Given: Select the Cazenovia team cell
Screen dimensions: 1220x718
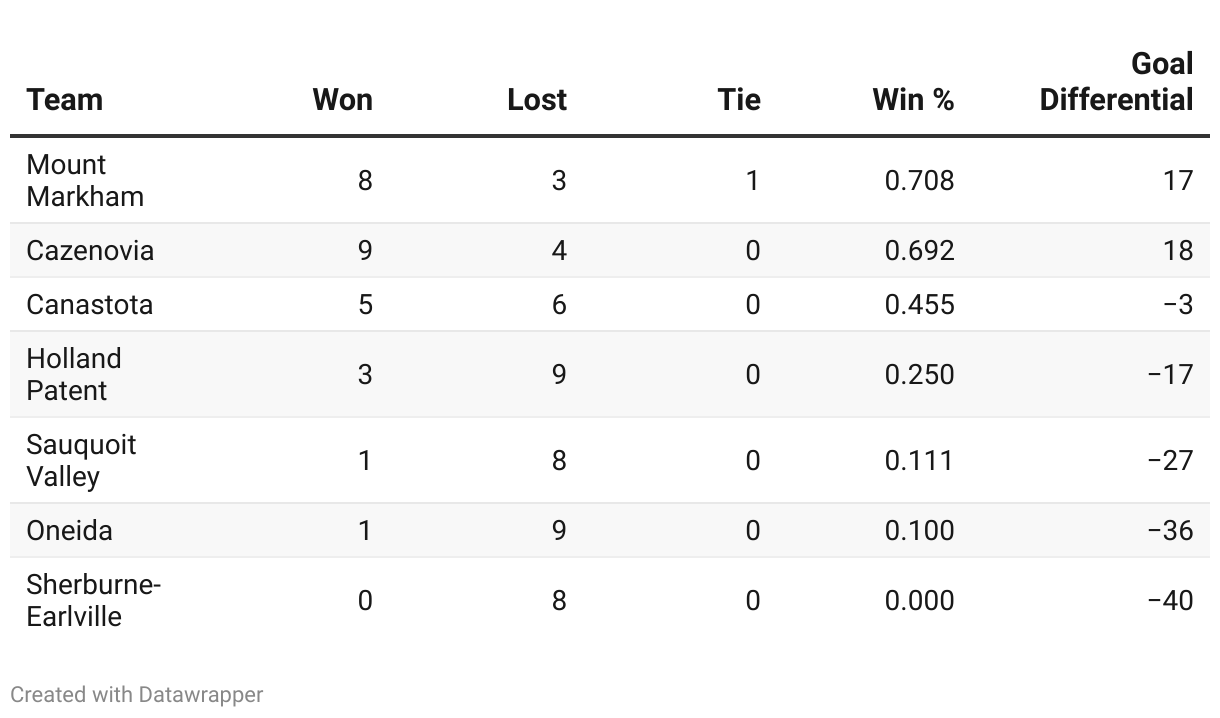Looking at the screenshot, I should pyautogui.click(x=90, y=250).
